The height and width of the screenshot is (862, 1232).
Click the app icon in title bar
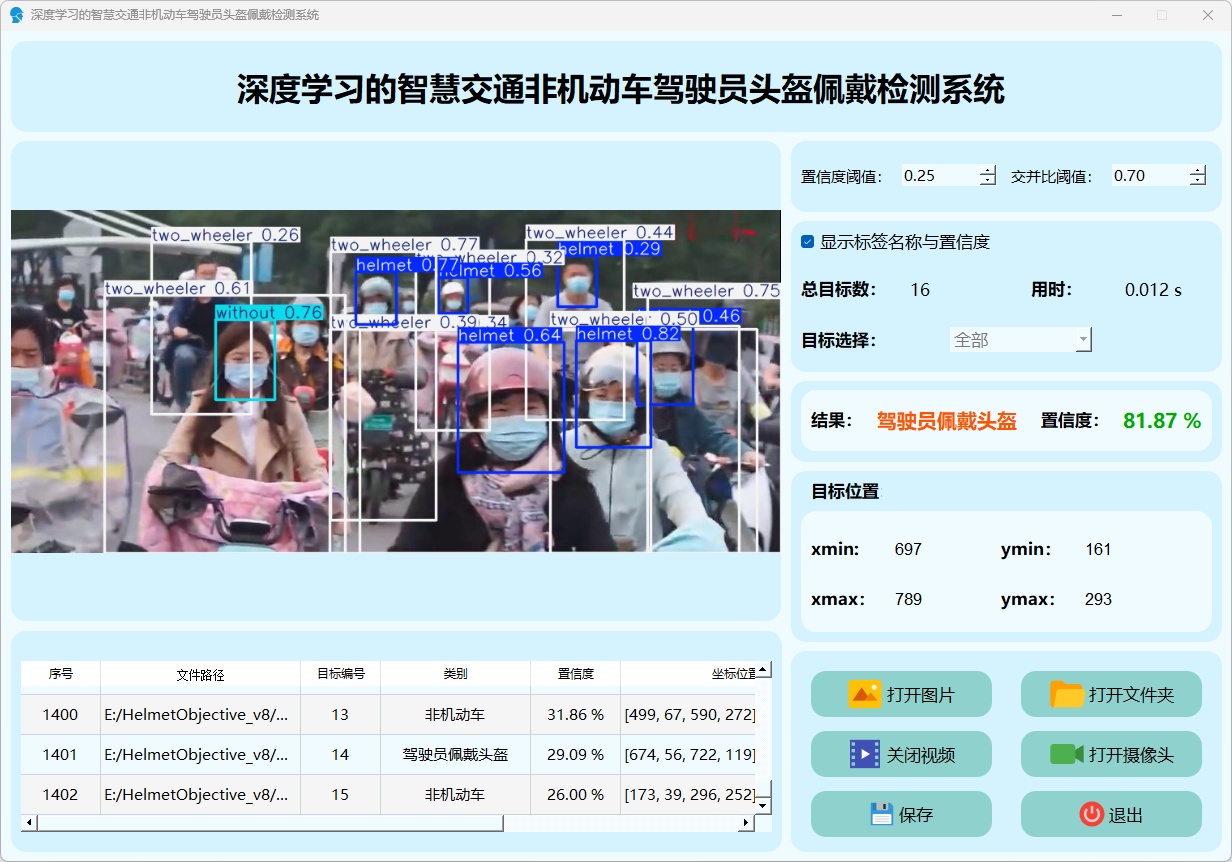16,15
